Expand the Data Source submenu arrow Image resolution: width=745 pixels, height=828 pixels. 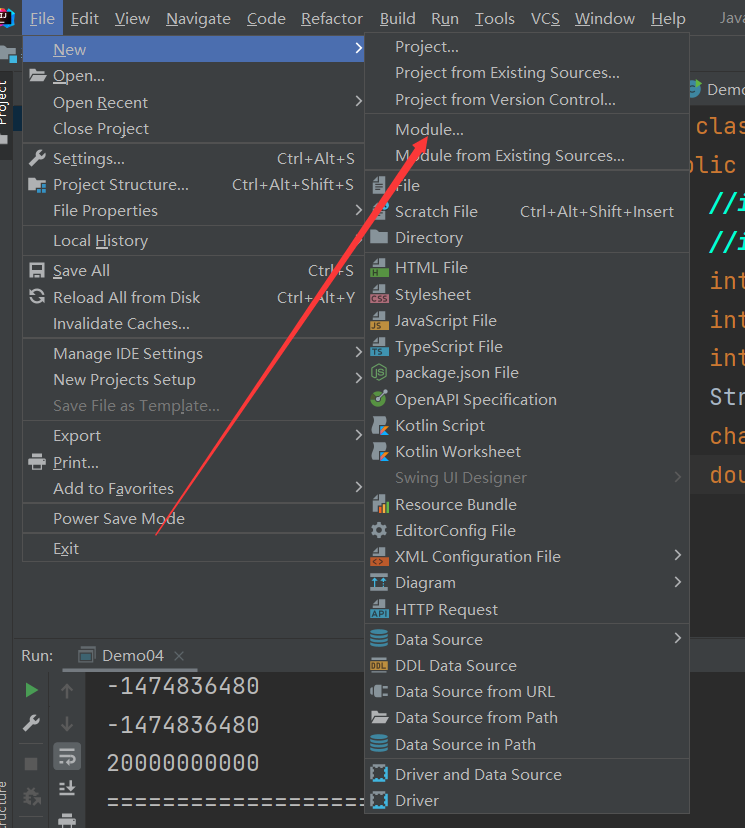tap(678, 638)
